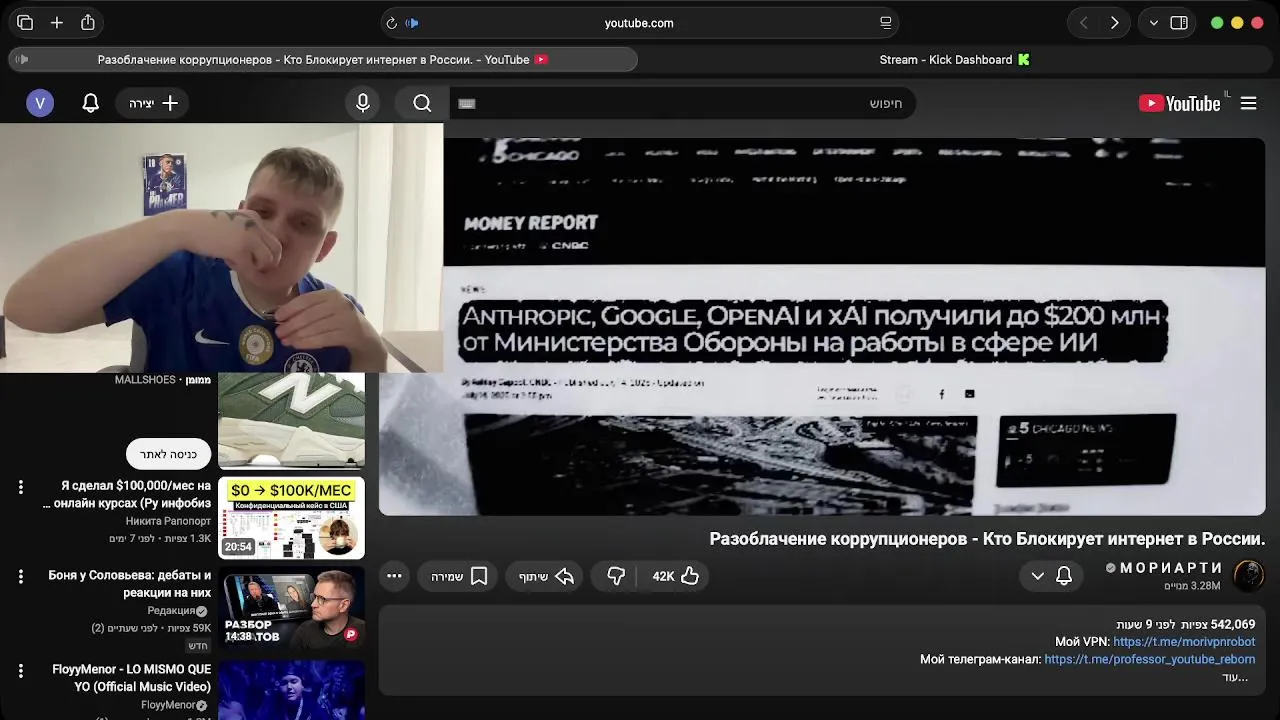
Task: Click the reader icon in address bar
Action: pyautogui.click(x=886, y=23)
